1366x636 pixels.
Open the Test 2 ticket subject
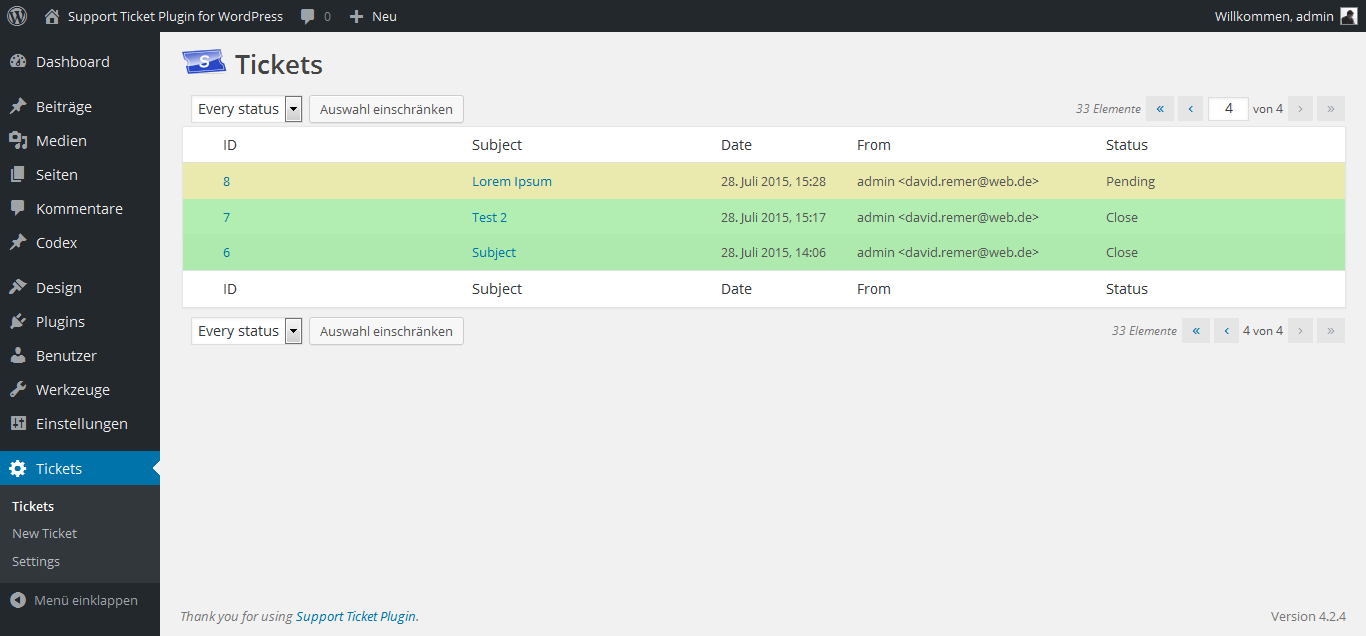[490, 217]
